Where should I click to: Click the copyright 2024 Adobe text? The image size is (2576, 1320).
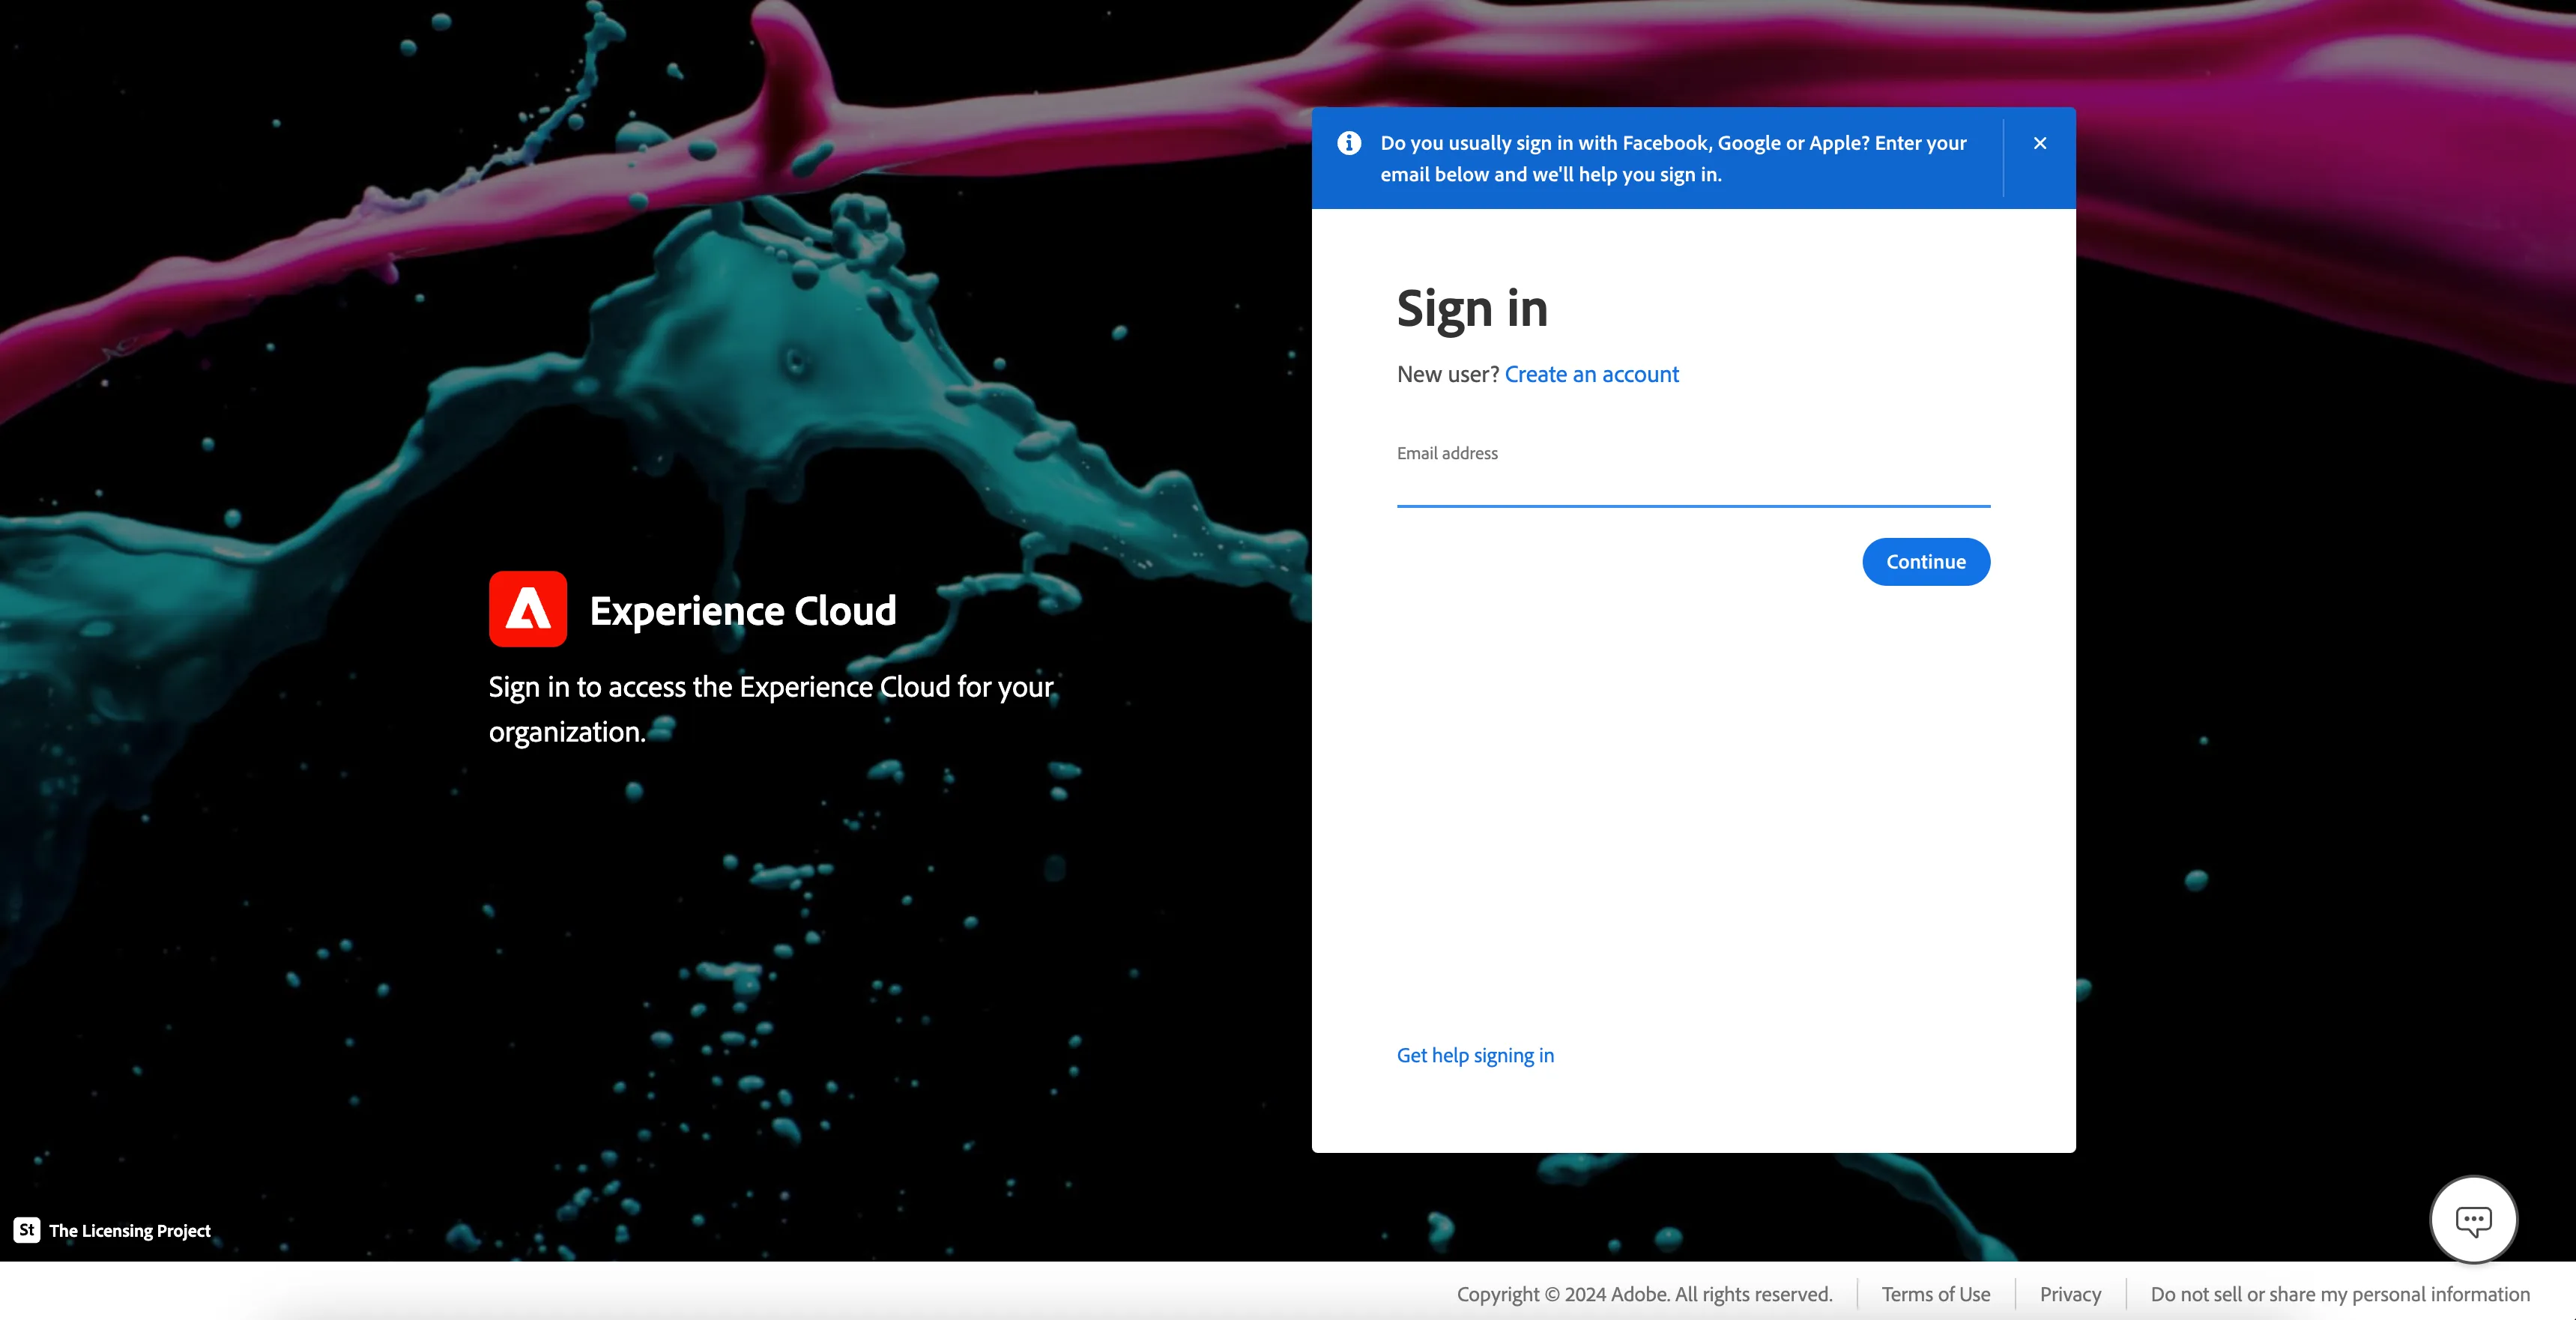pos(1644,1294)
